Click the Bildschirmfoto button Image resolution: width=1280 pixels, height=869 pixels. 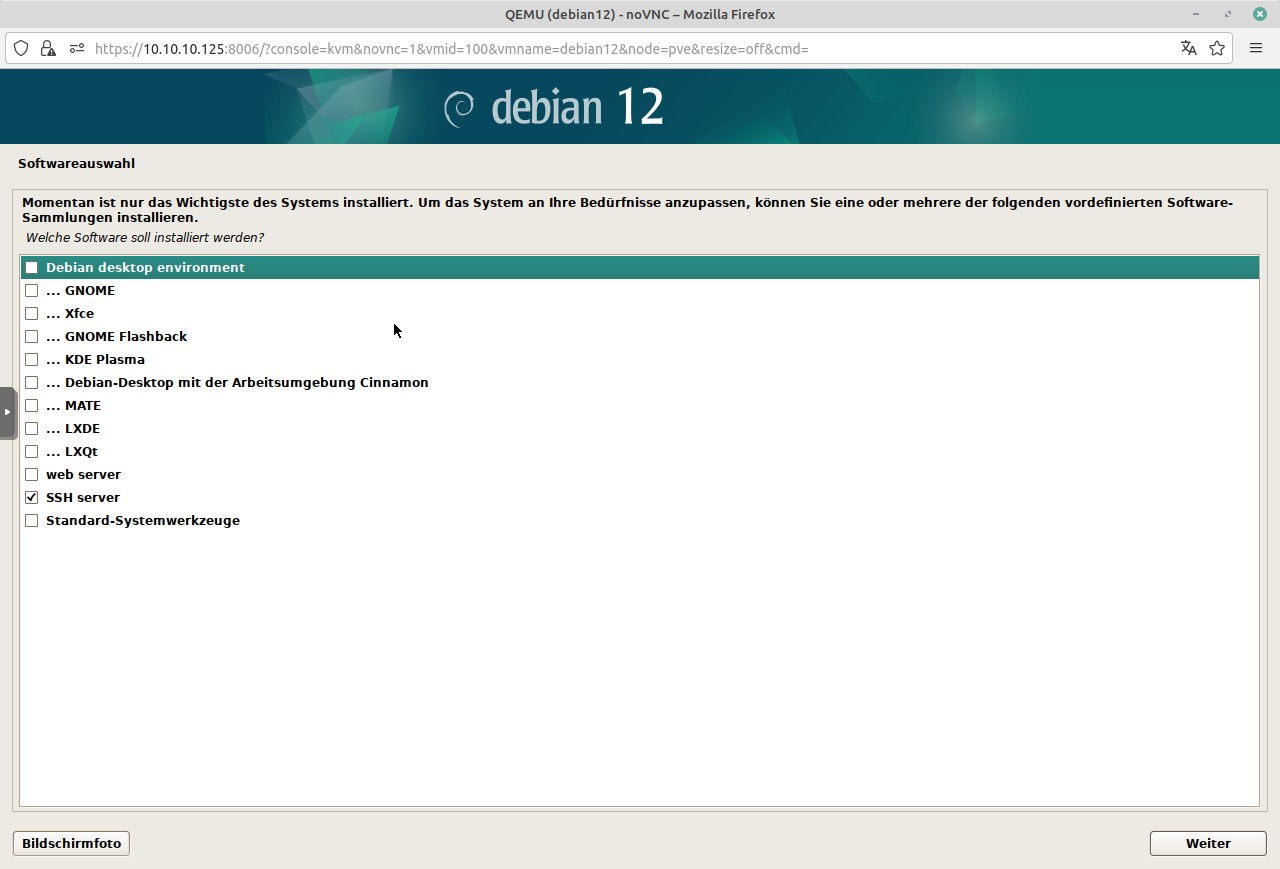pyautogui.click(x=71, y=843)
